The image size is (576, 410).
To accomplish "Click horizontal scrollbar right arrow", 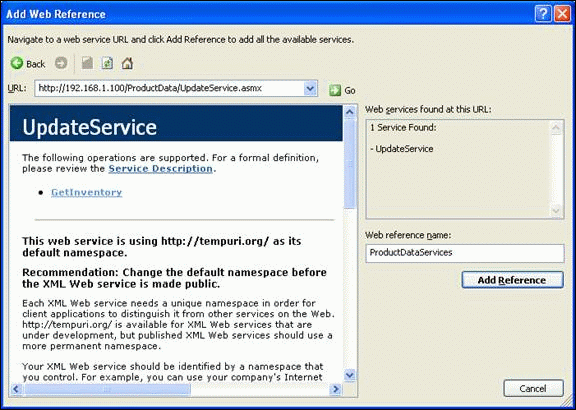I will tap(335, 389).
